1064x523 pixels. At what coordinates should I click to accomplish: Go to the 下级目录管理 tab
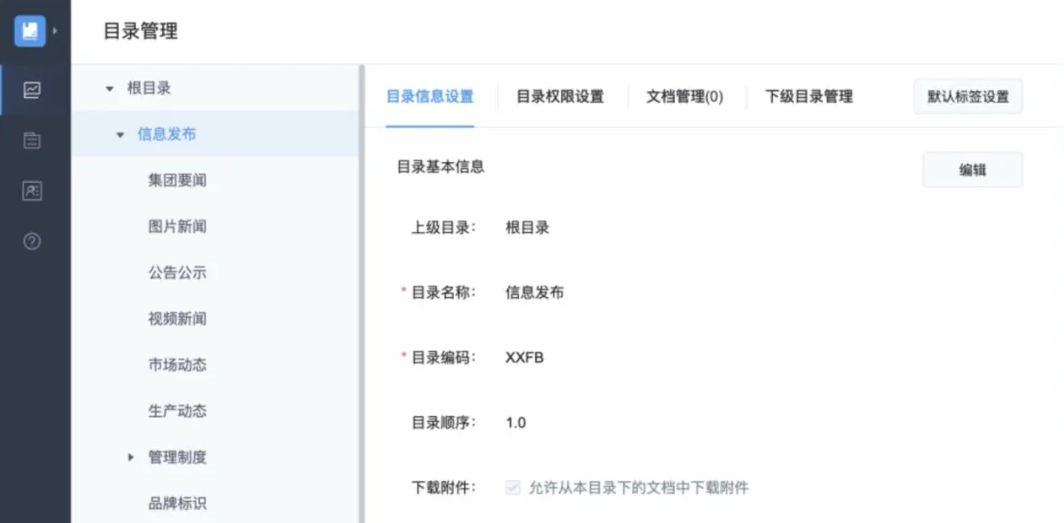(x=808, y=97)
